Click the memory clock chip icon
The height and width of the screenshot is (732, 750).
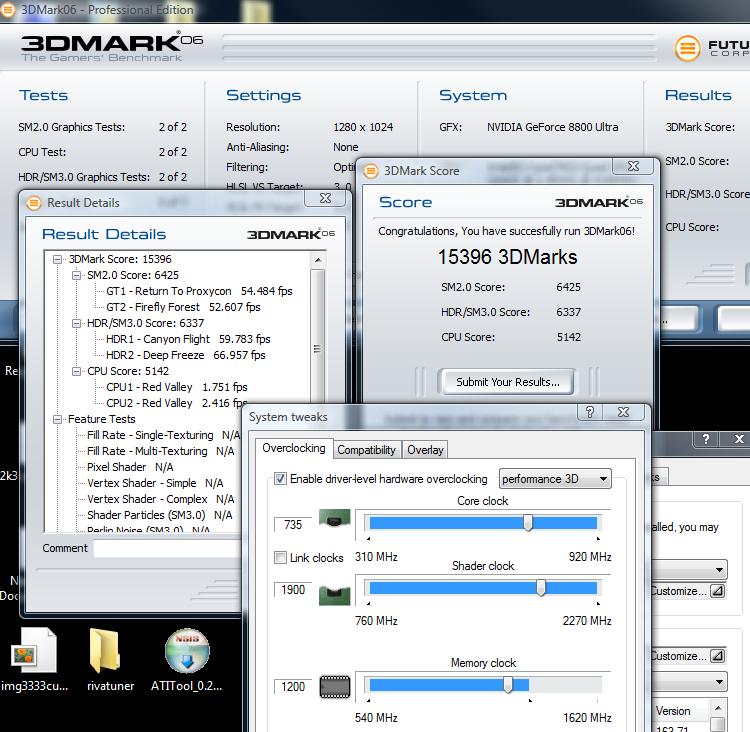(334, 687)
